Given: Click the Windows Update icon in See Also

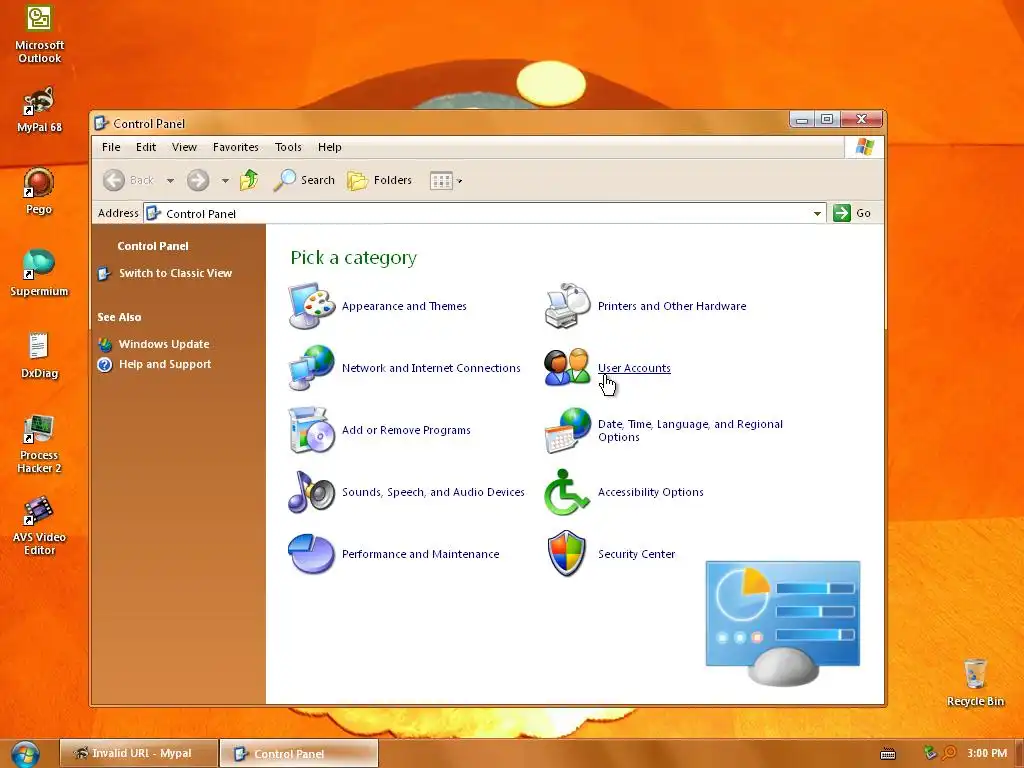Looking at the screenshot, I should (x=104, y=344).
